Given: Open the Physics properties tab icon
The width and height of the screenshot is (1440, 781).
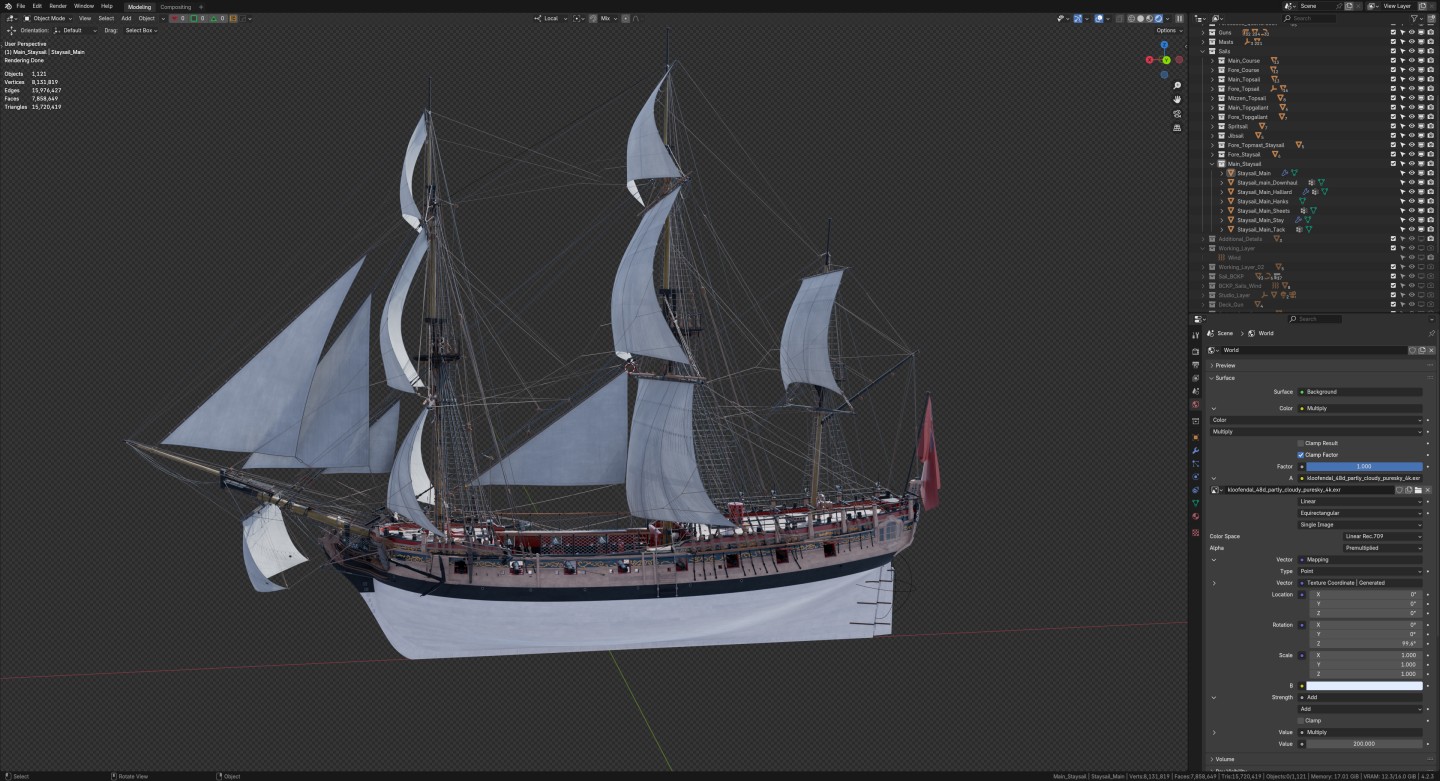Looking at the screenshot, I should (1195, 477).
